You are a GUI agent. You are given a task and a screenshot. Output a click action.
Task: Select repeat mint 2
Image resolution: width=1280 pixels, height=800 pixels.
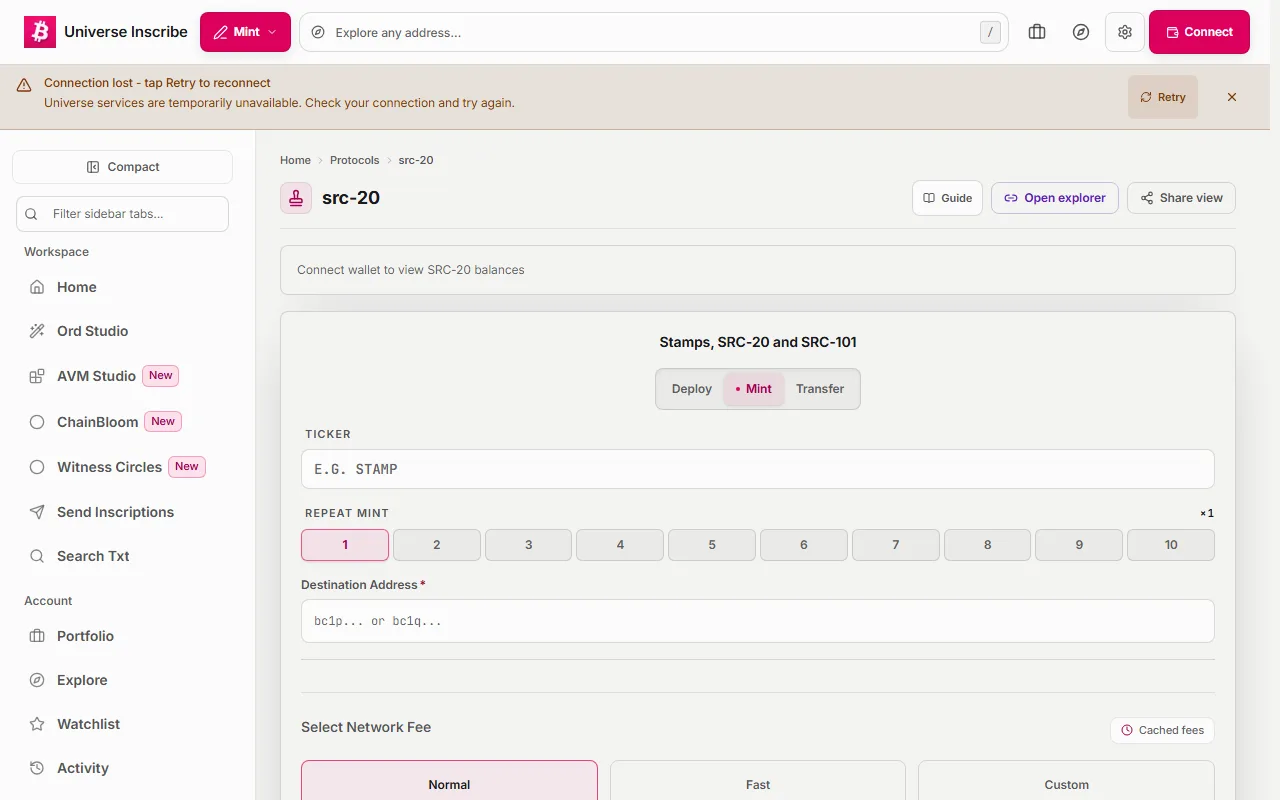[x=437, y=545]
